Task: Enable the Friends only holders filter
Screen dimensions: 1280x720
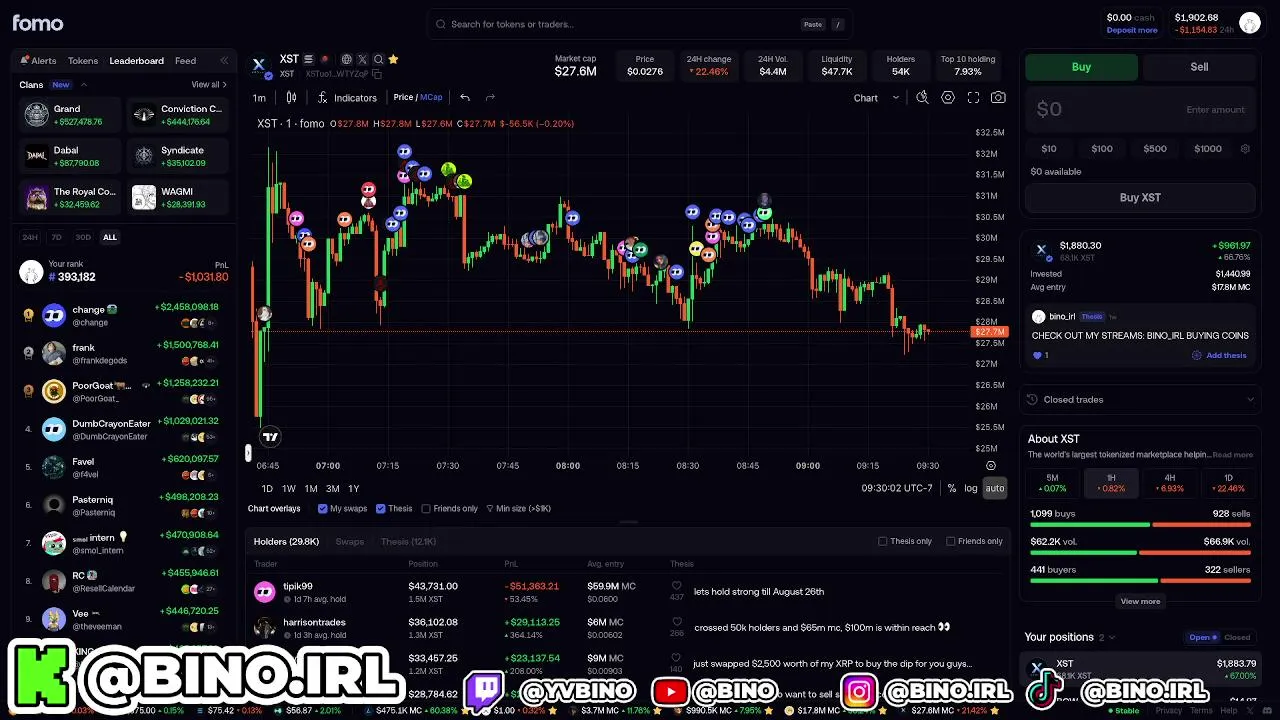Action: click(x=950, y=541)
